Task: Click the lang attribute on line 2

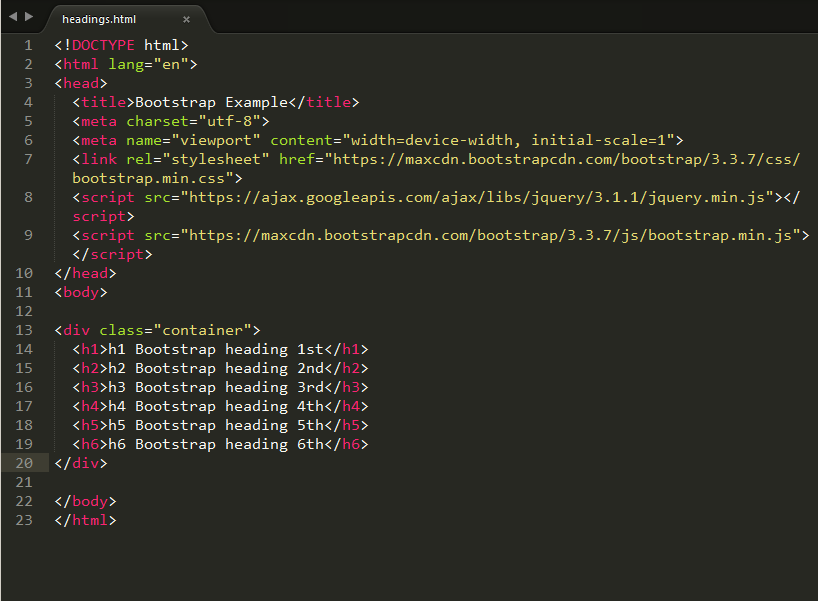Action: coord(126,65)
